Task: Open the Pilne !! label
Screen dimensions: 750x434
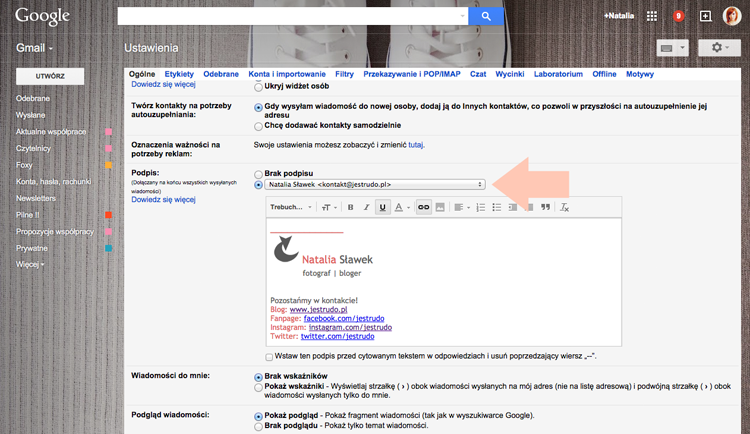Action: 27,215
